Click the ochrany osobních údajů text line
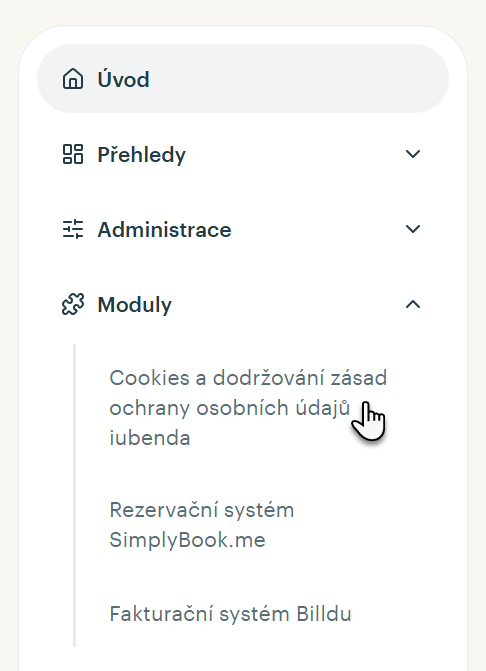The height and width of the screenshot is (671, 486). [230, 408]
